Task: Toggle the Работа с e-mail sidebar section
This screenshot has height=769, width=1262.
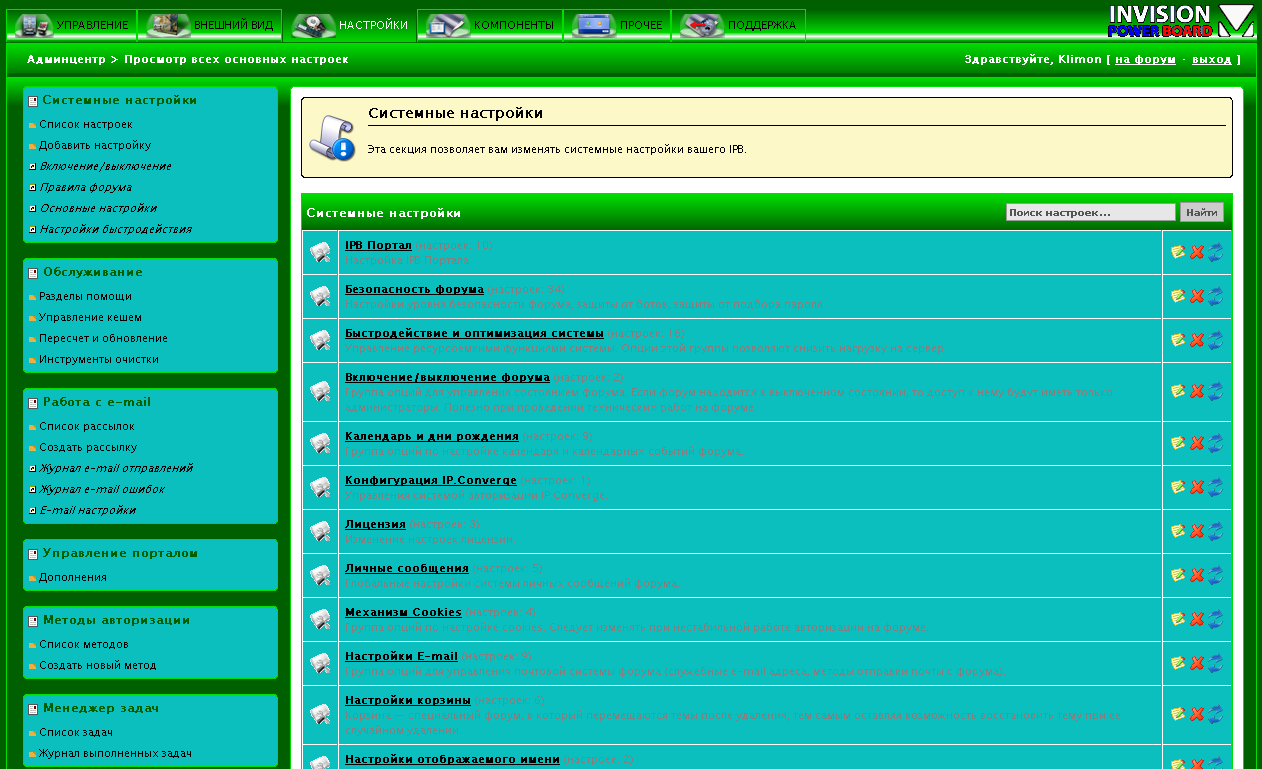Action: (33, 403)
